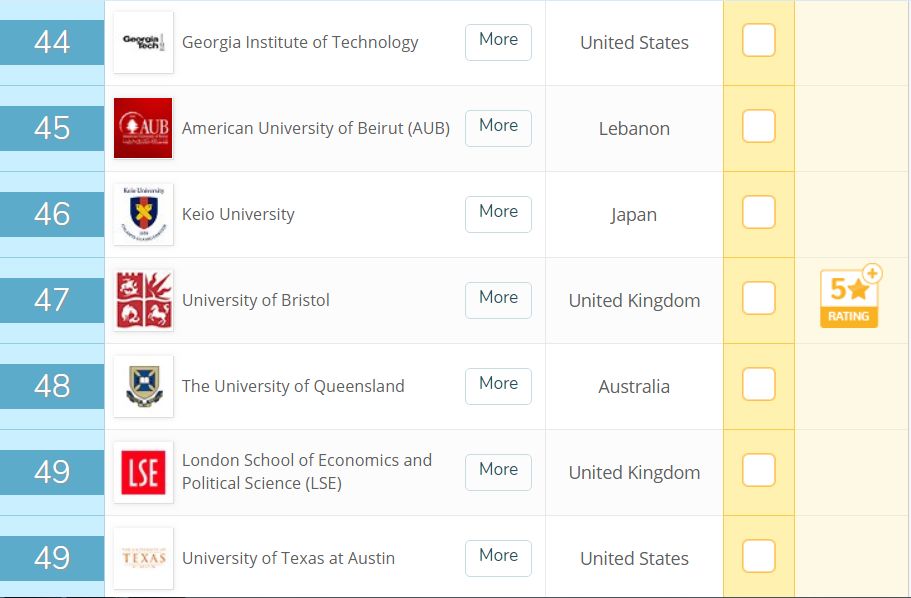Viewport: 911px width, 598px height.
Task: Expand More for American University of Beirut
Action: tap(498, 128)
